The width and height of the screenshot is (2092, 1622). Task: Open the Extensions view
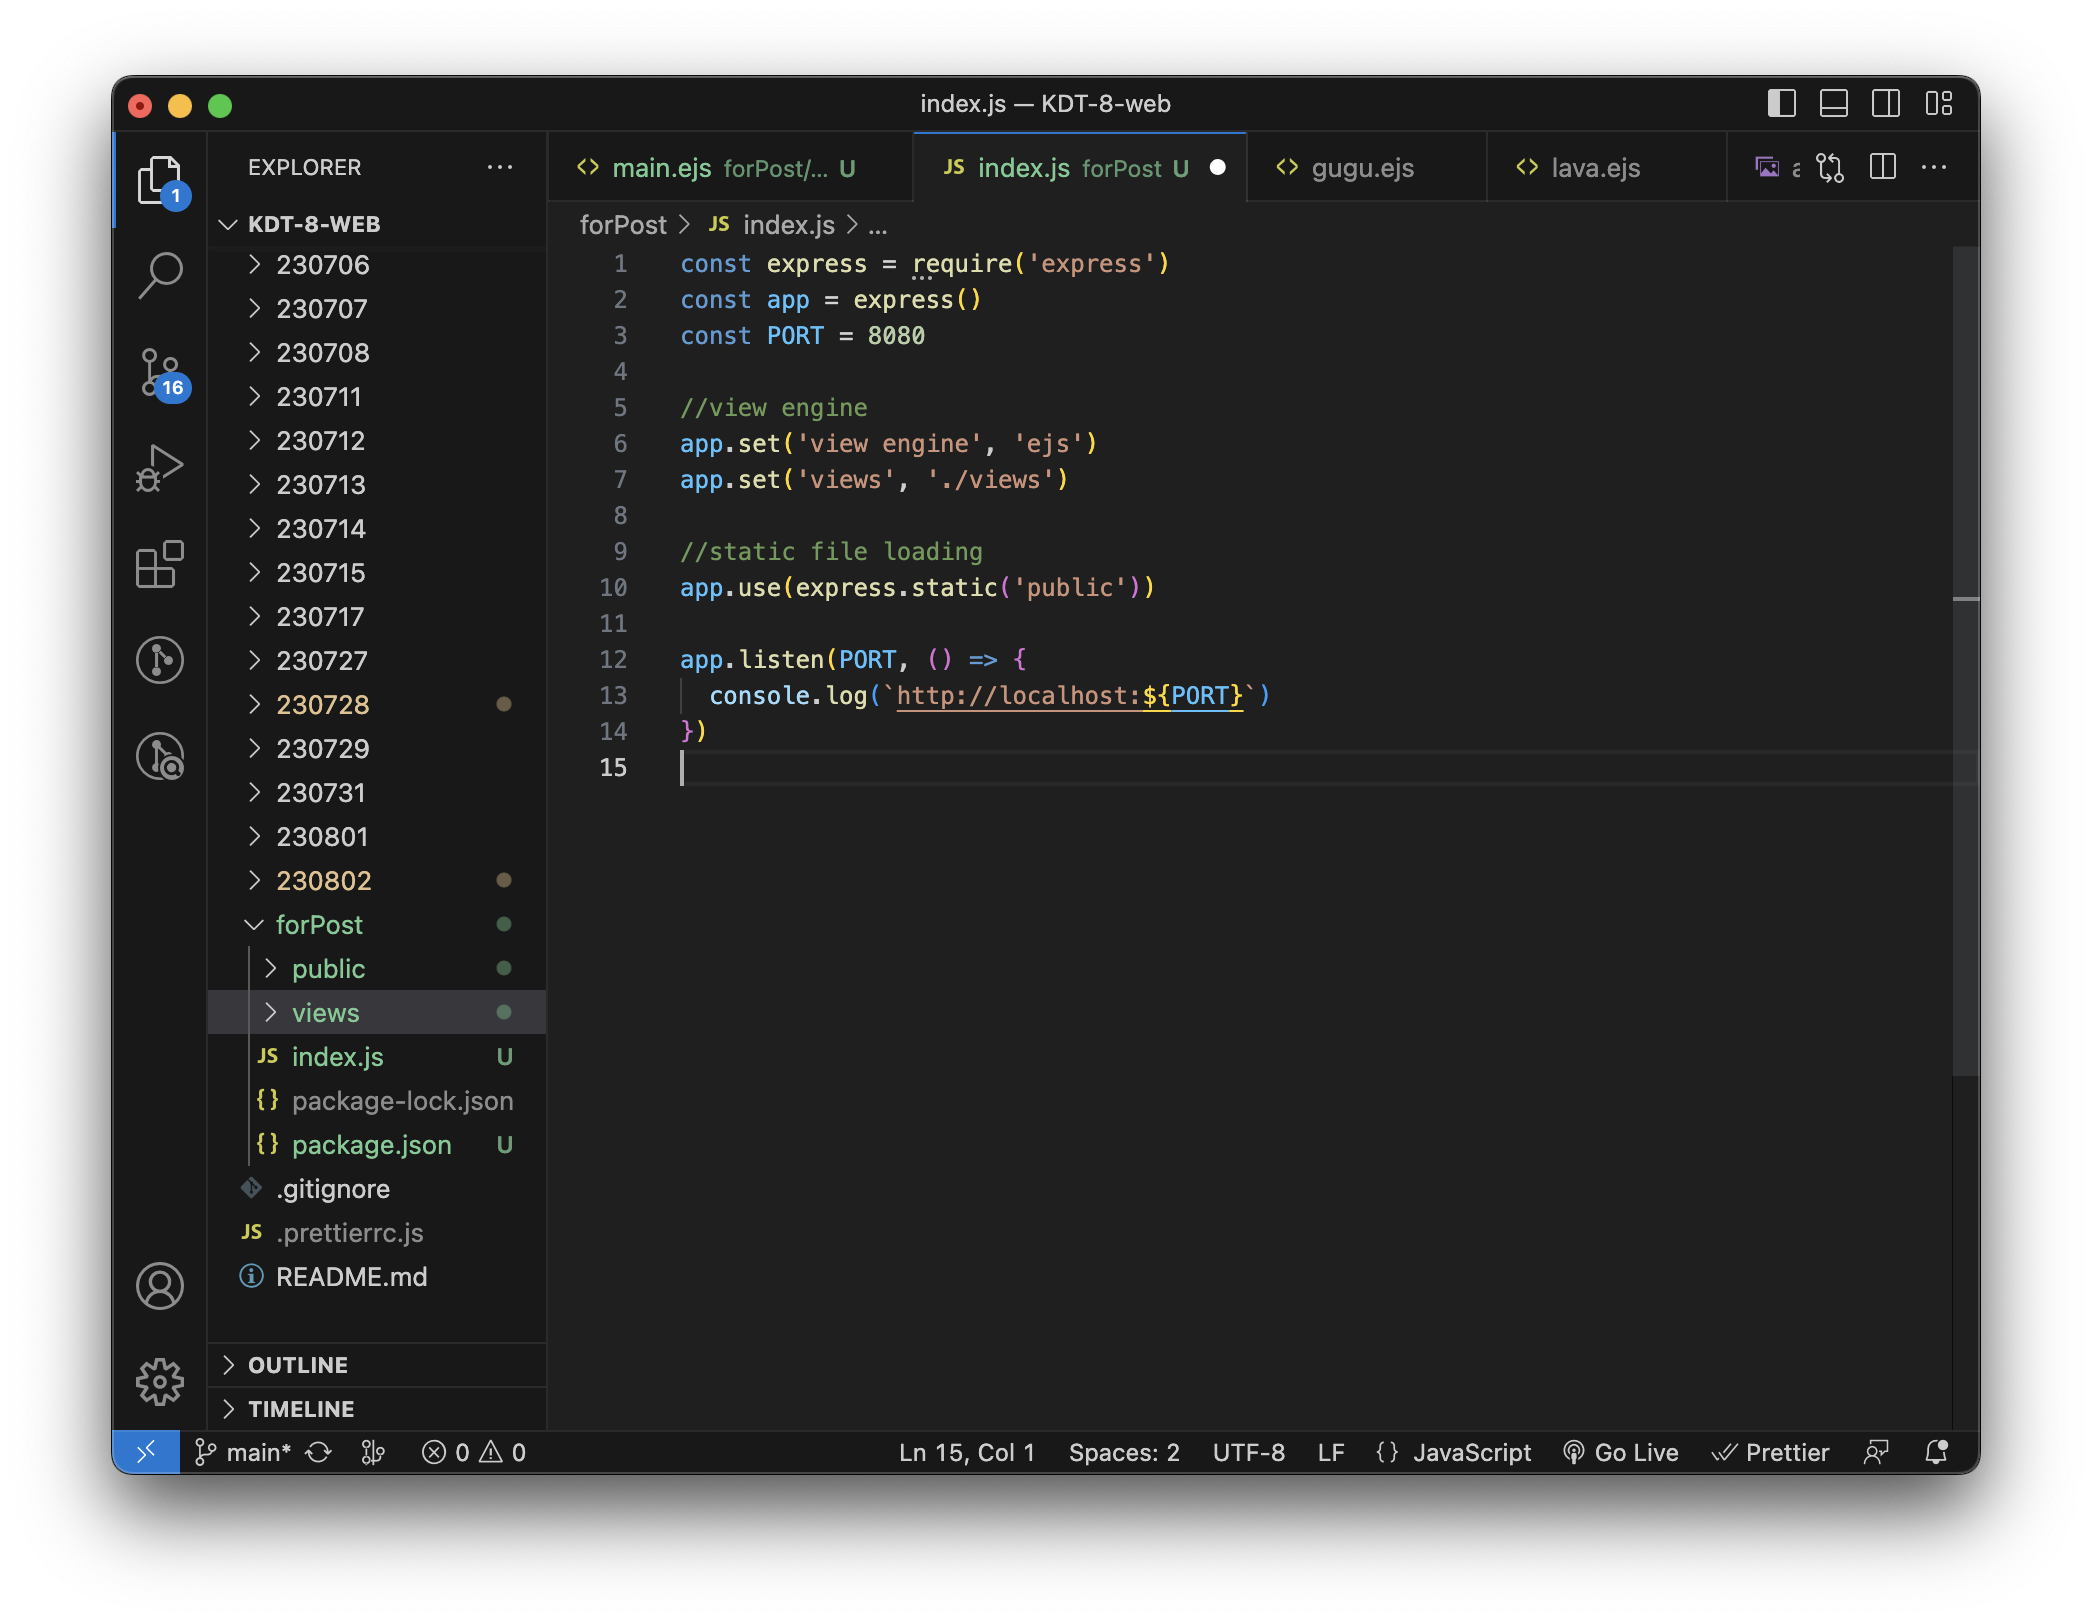tap(160, 565)
